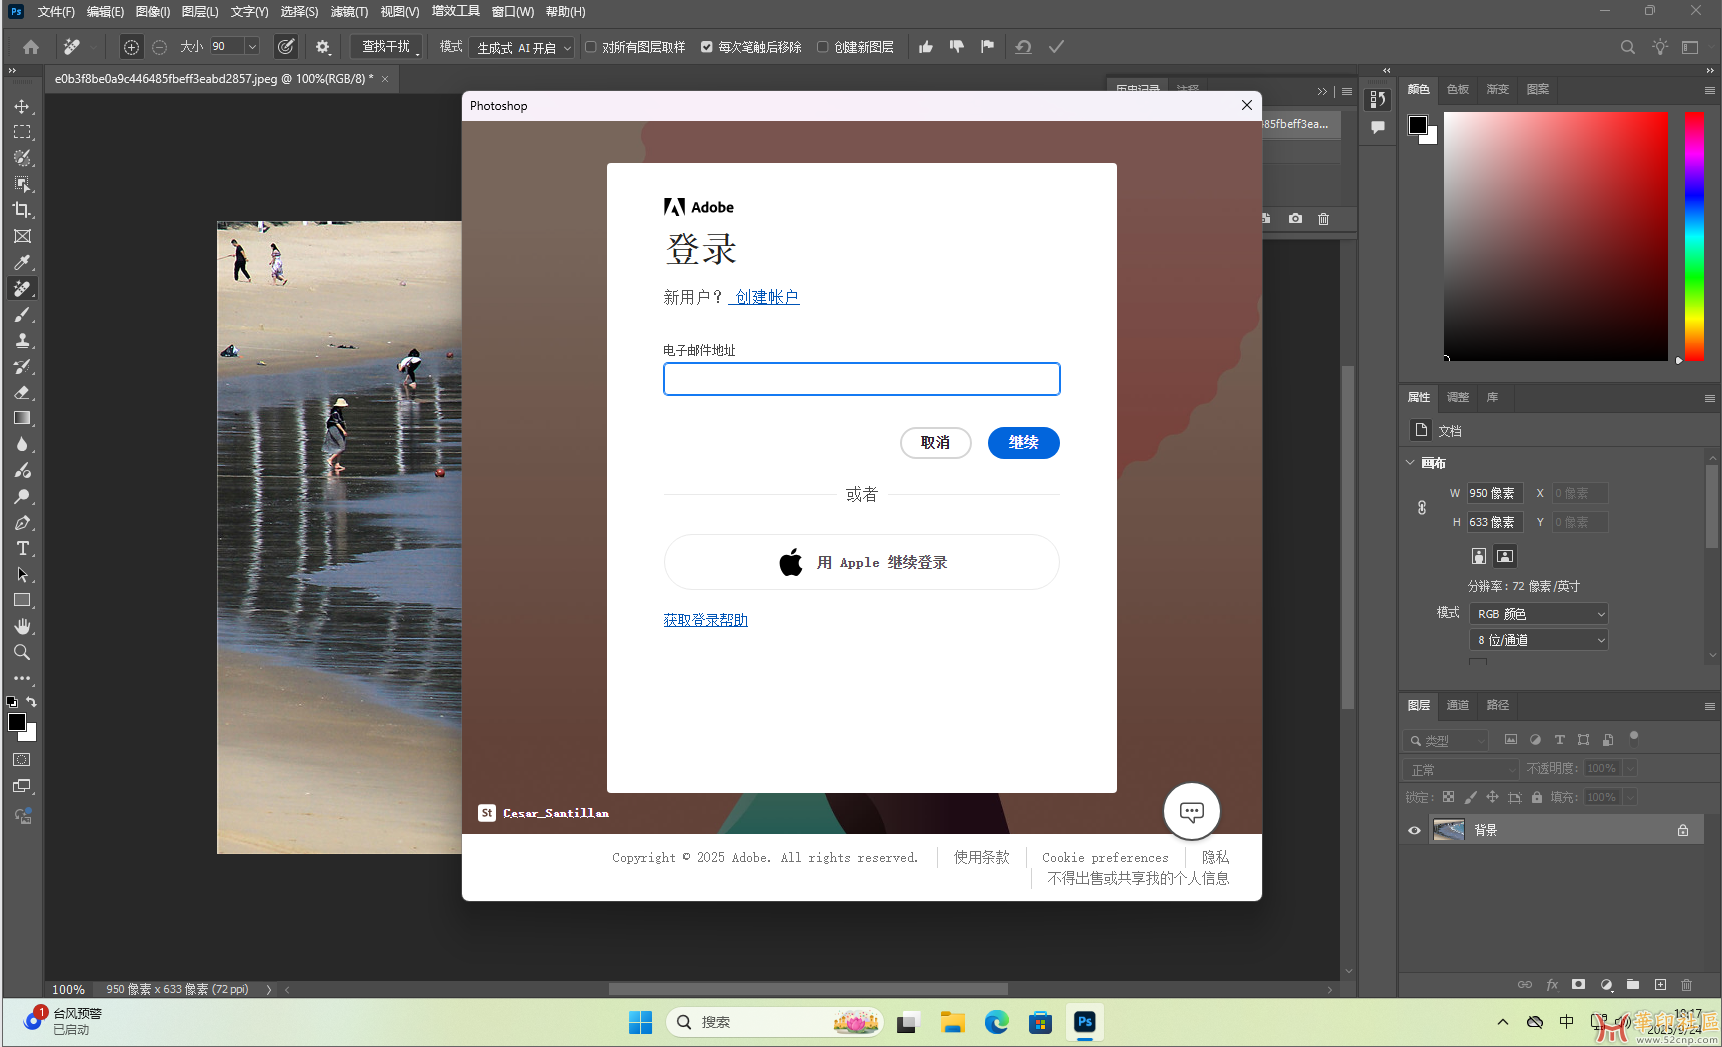Click 用 Apple 继续登录 button
Viewport: 1722px width, 1047px height.
click(862, 562)
